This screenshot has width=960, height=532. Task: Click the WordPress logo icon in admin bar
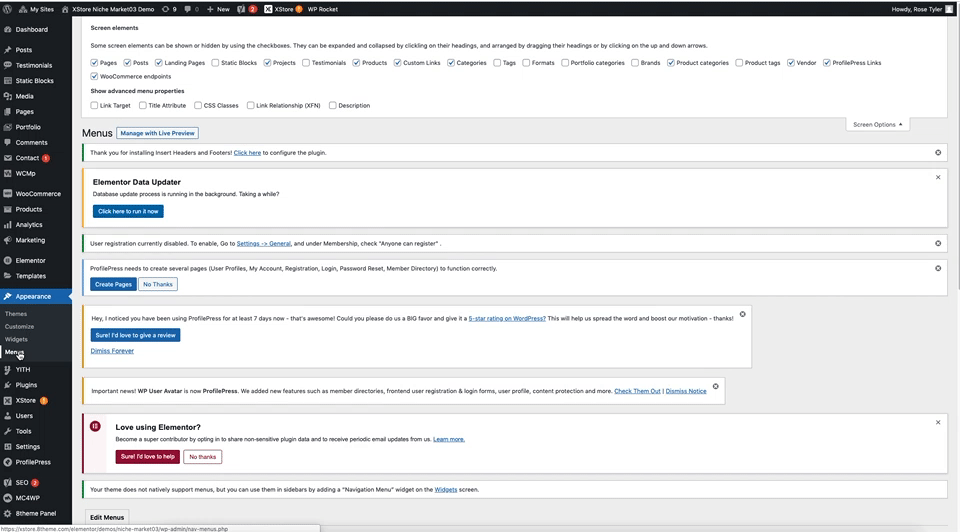7,9
